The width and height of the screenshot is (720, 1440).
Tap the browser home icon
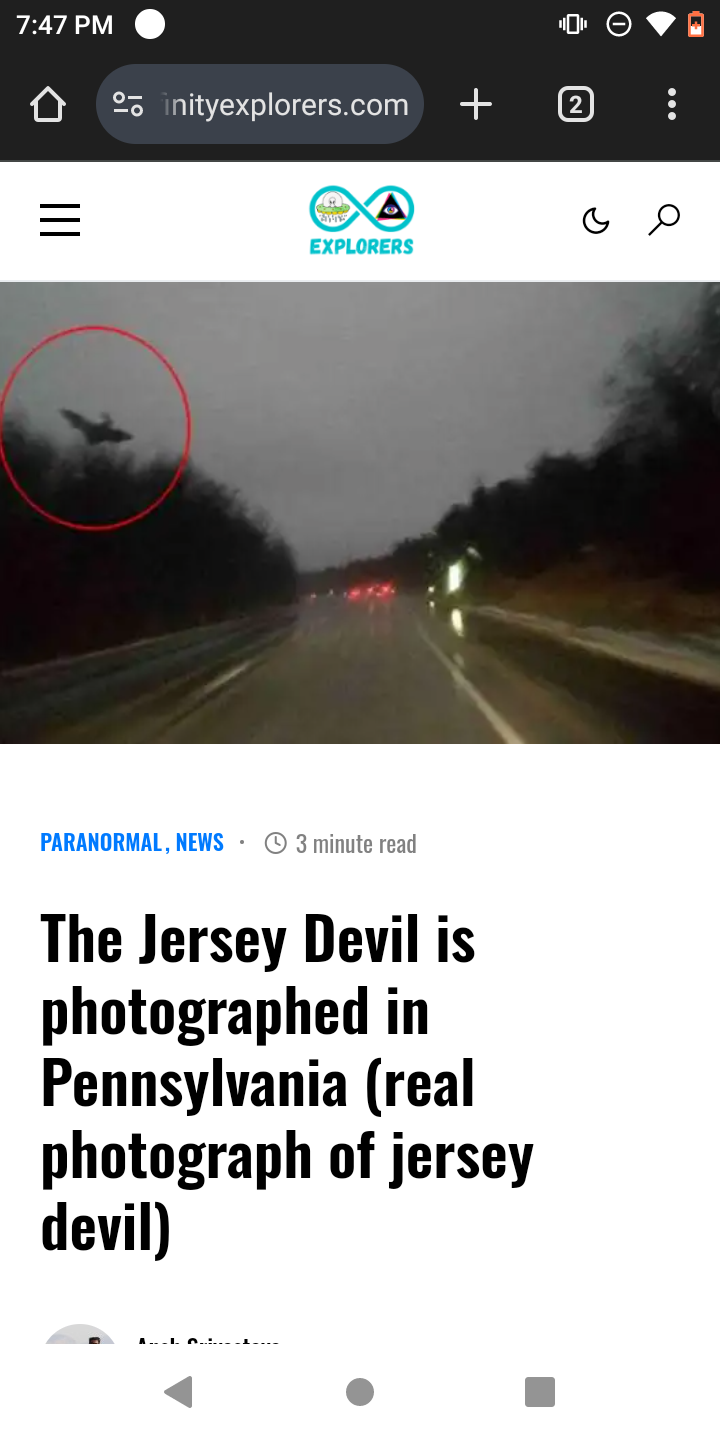[47, 104]
